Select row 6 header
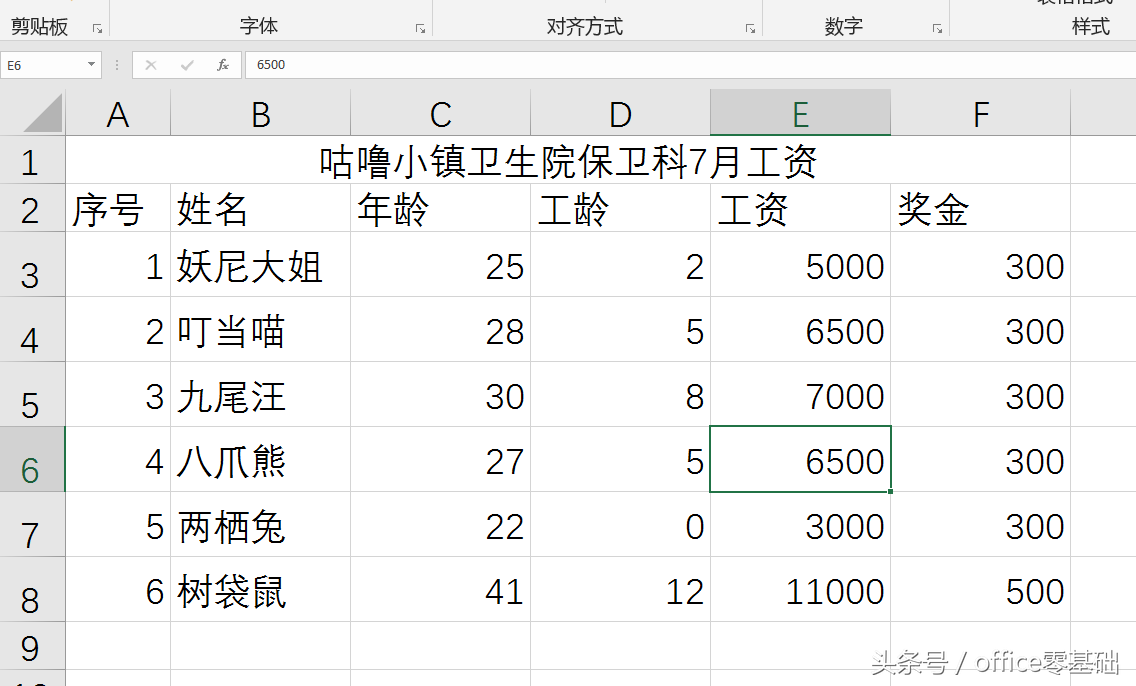The width and height of the screenshot is (1136, 686). coord(33,459)
